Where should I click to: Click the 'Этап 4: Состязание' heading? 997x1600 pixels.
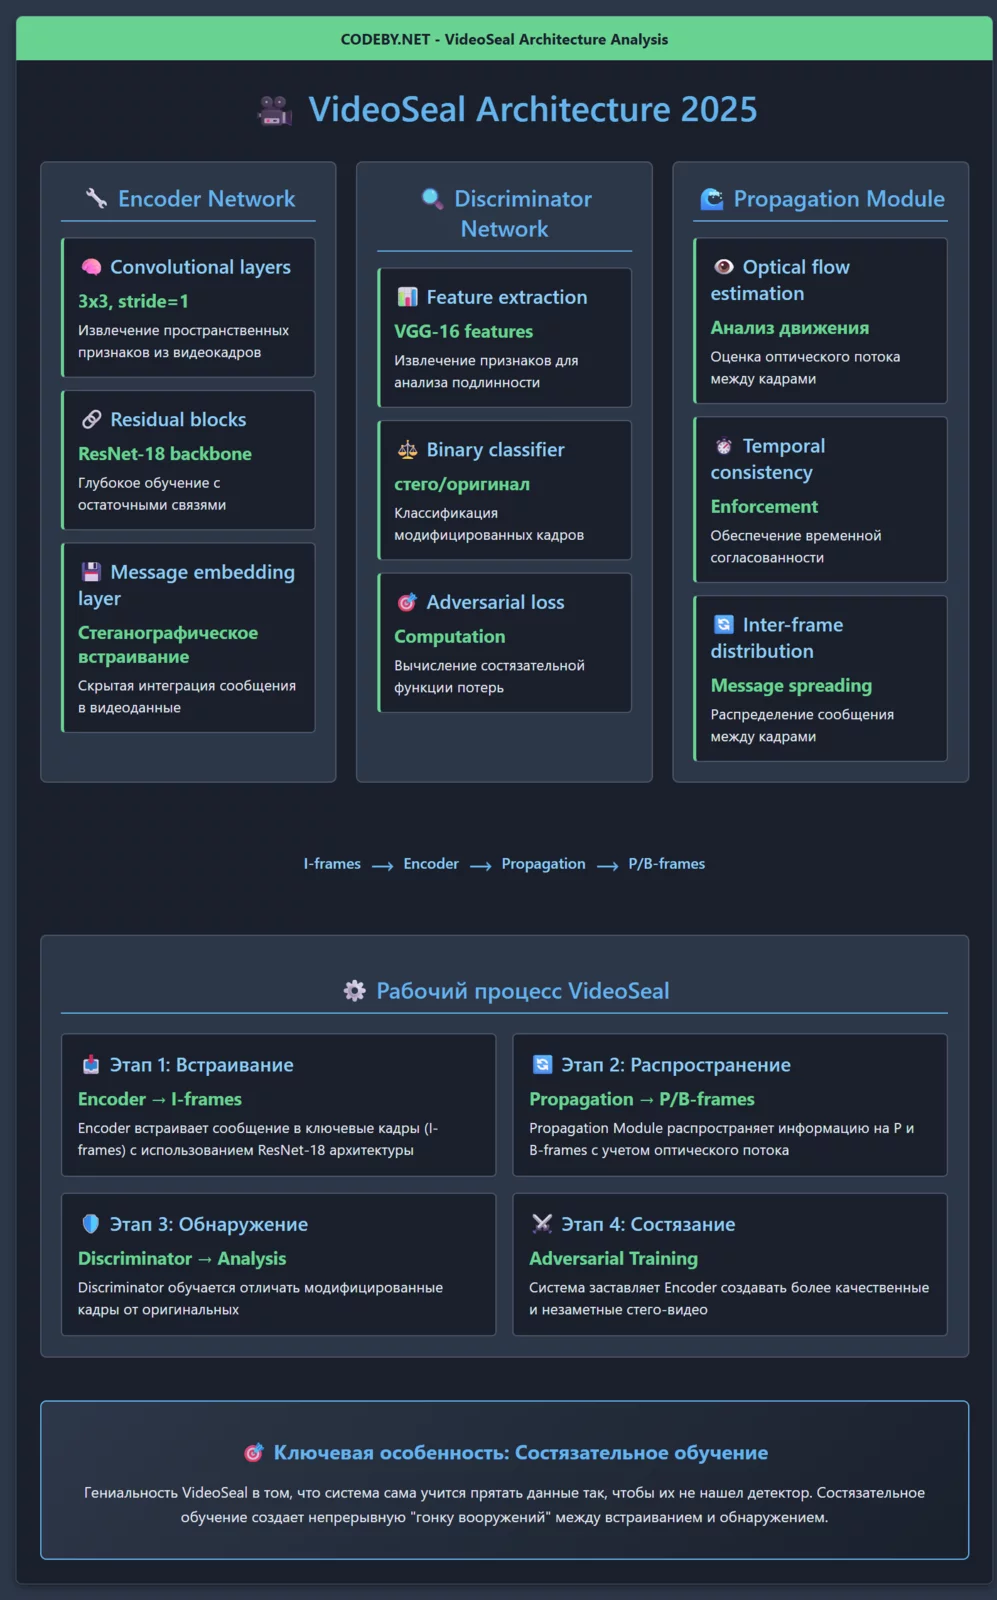tap(648, 1224)
